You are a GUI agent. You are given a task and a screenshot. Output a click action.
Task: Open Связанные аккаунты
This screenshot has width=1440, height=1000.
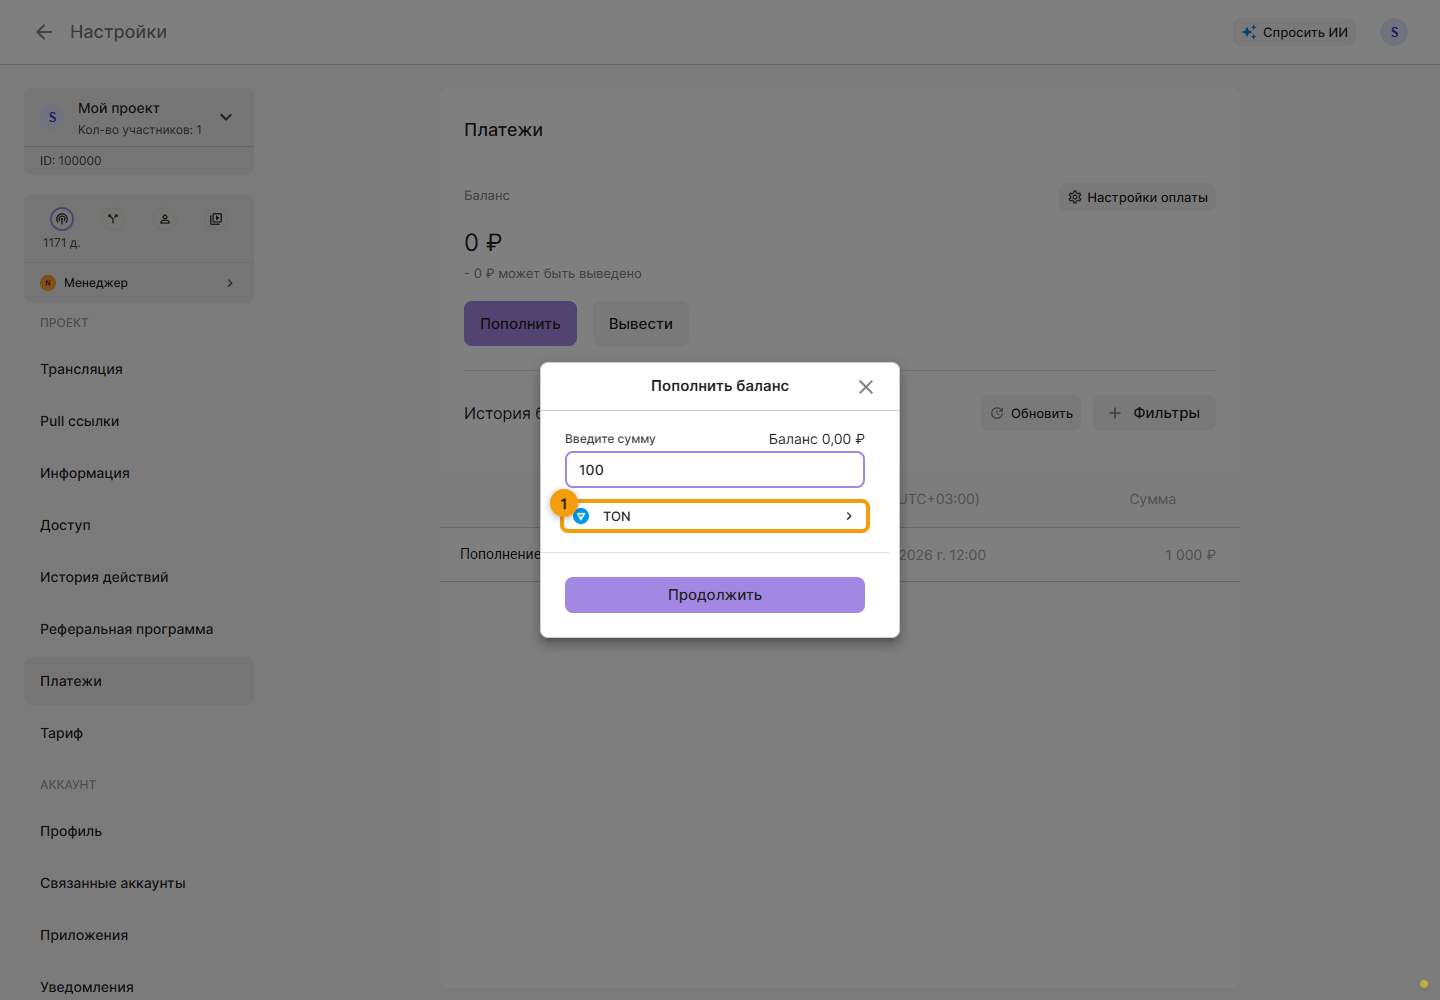[139, 883]
